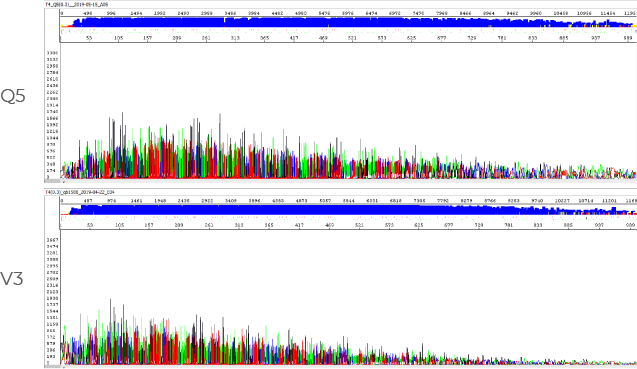The height and width of the screenshot is (369, 637).
Task: Click base position 105 on Q5 ruler
Action: click(118, 38)
